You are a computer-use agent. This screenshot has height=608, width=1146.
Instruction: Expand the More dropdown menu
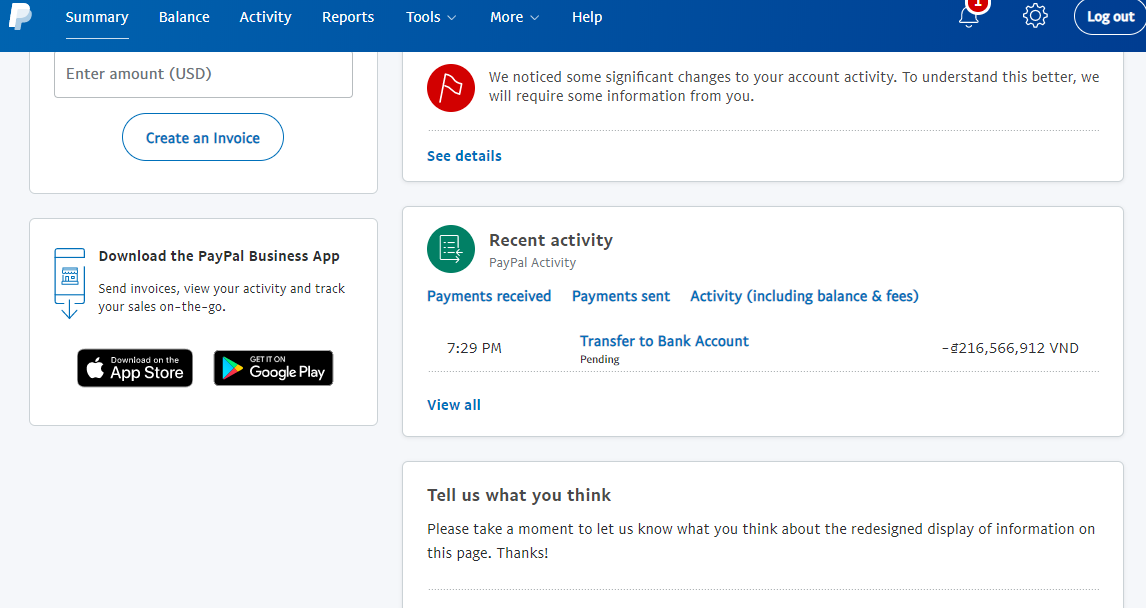click(x=514, y=17)
